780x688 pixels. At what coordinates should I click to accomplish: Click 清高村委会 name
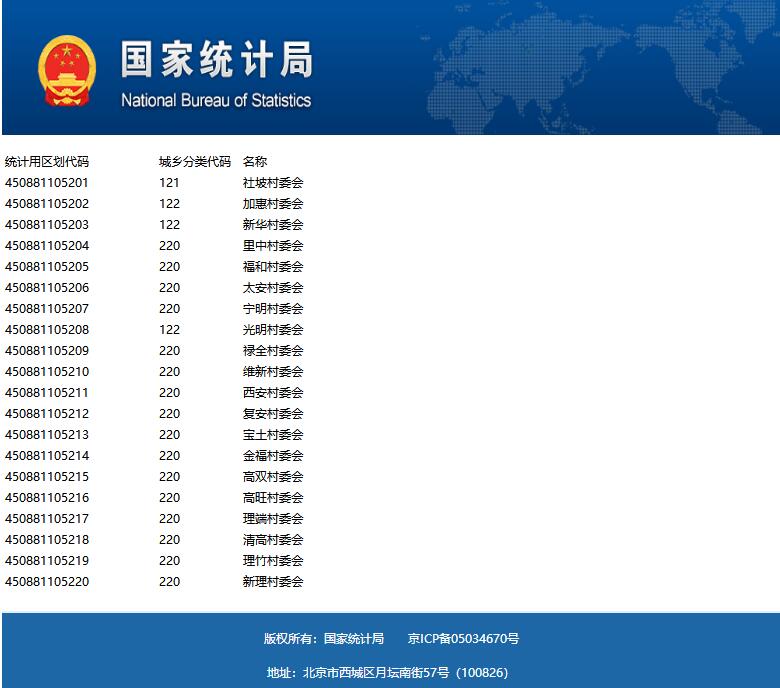[x=273, y=539]
